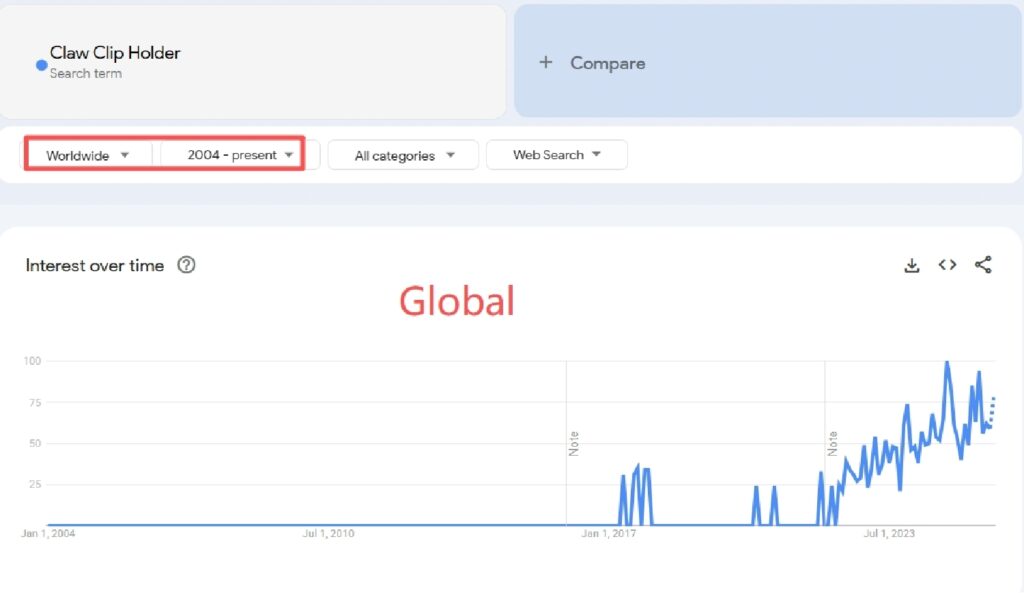
Task: Click the share icon on the chart card
Action: [x=983, y=265]
